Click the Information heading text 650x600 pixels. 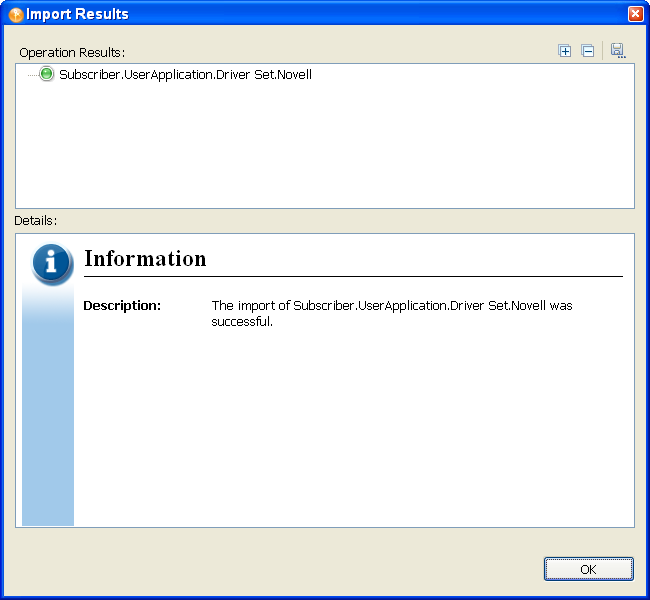pyautogui.click(x=145, y=259)
